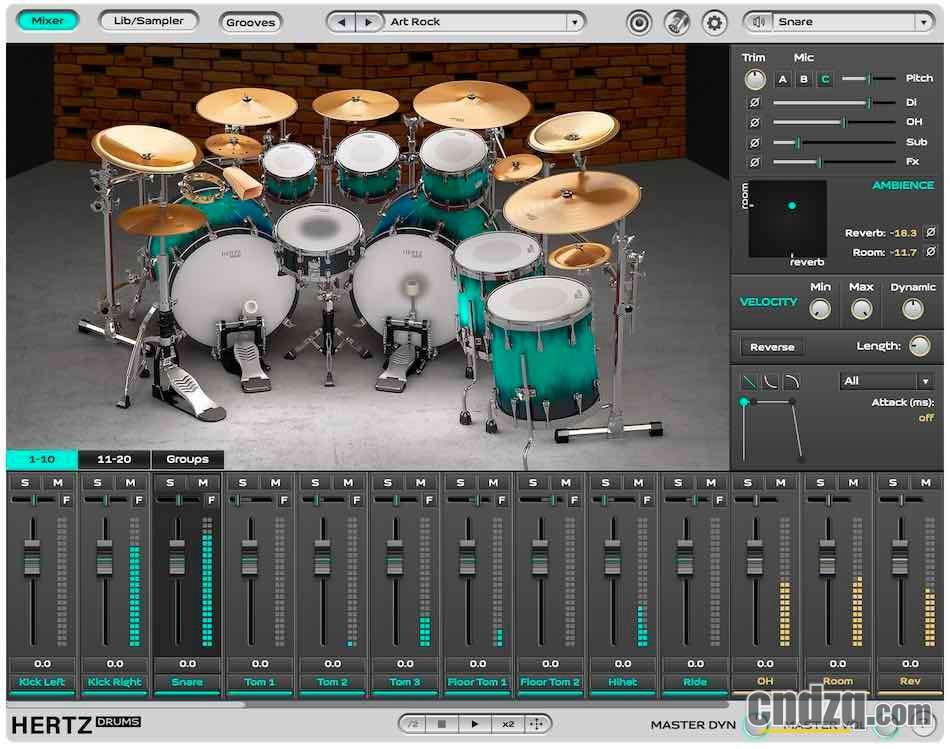Open the Snare instrument dropdown
The width and height of the screenshot is (950, 749).
(925, 21)
